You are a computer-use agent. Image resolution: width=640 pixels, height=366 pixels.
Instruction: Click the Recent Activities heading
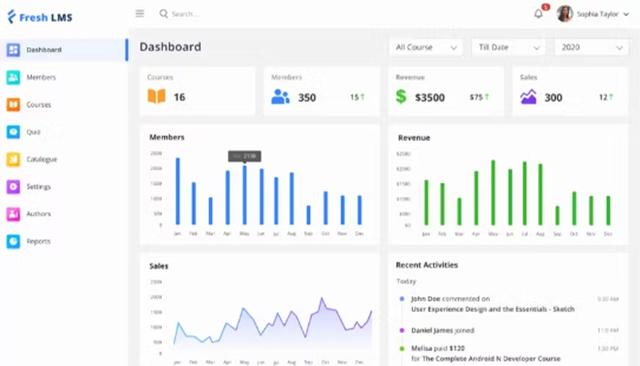(x=427, y=265)
